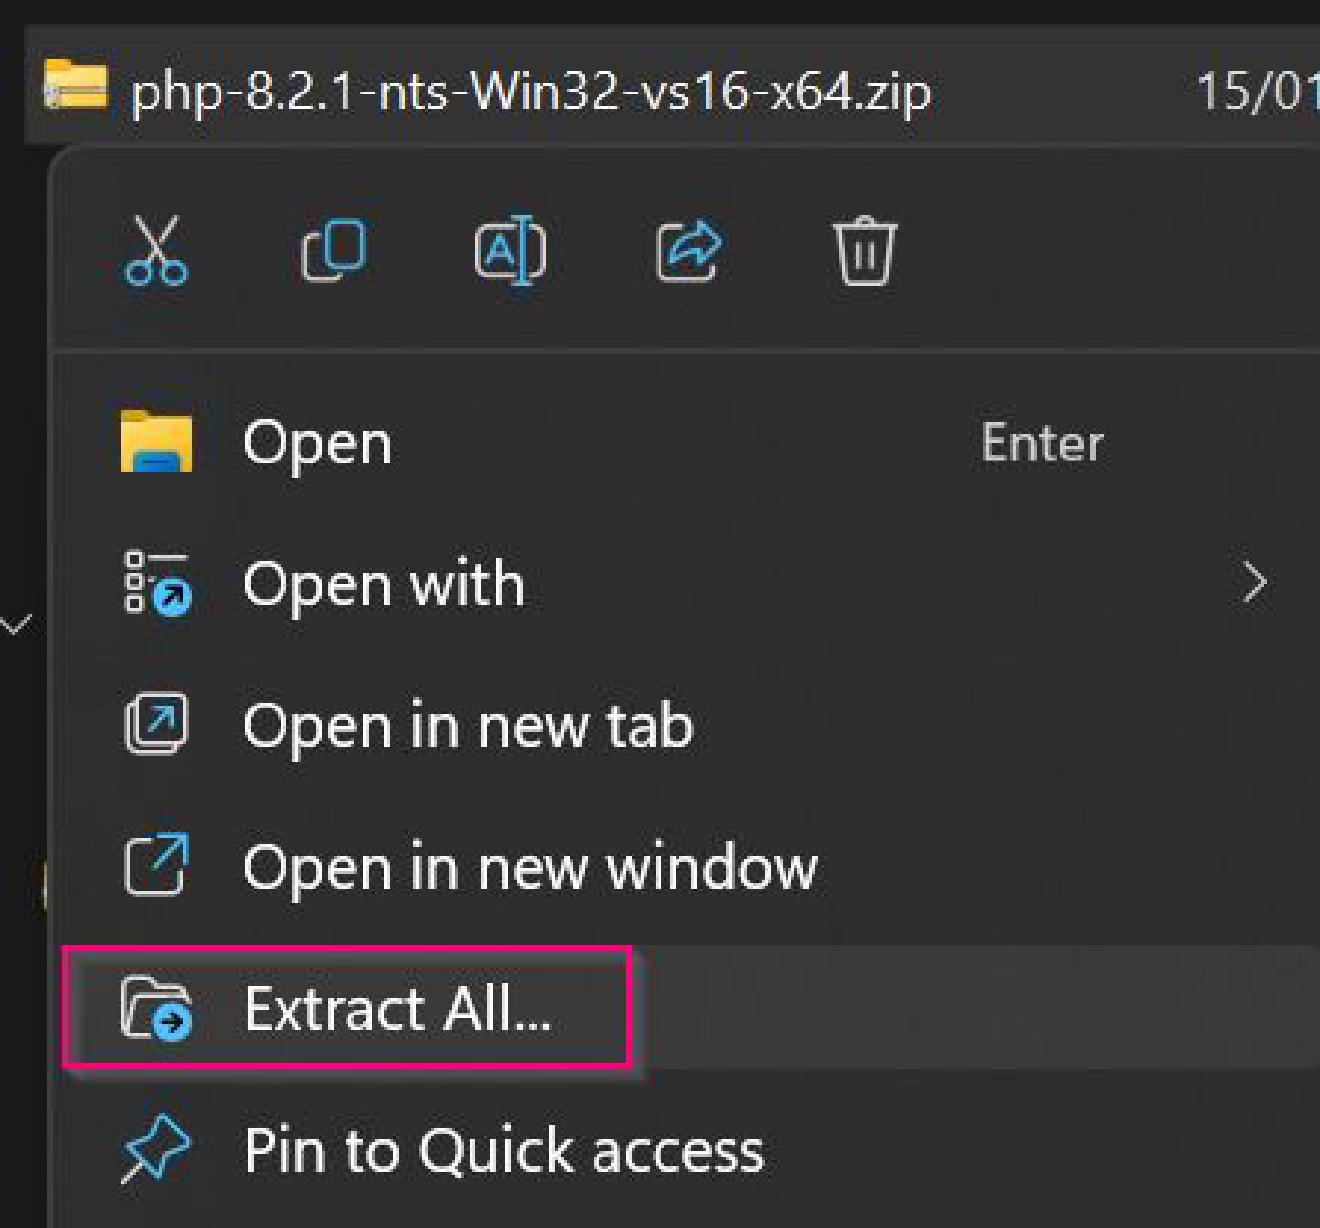
Task: Click the php-8.2.1 zip file name
Action: (x=532, y=94)
